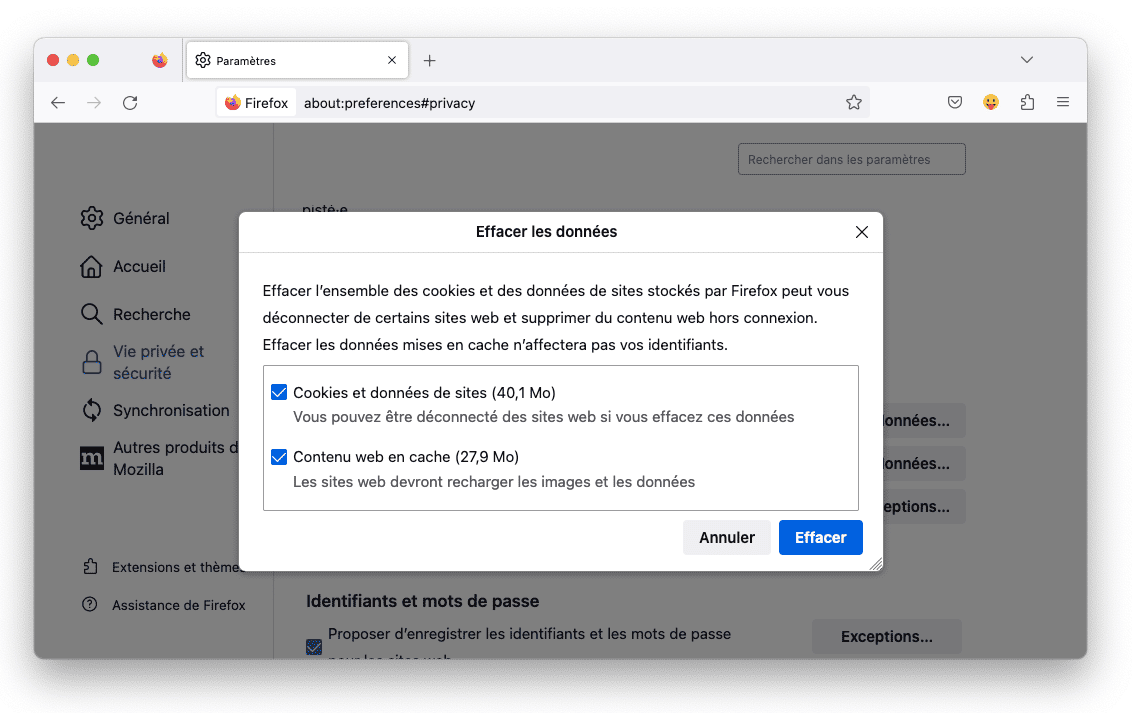The image size is (1132, 713).
Task: Click the emoji face extension icon
Action: pyautogui.click(x=991, y=103)
